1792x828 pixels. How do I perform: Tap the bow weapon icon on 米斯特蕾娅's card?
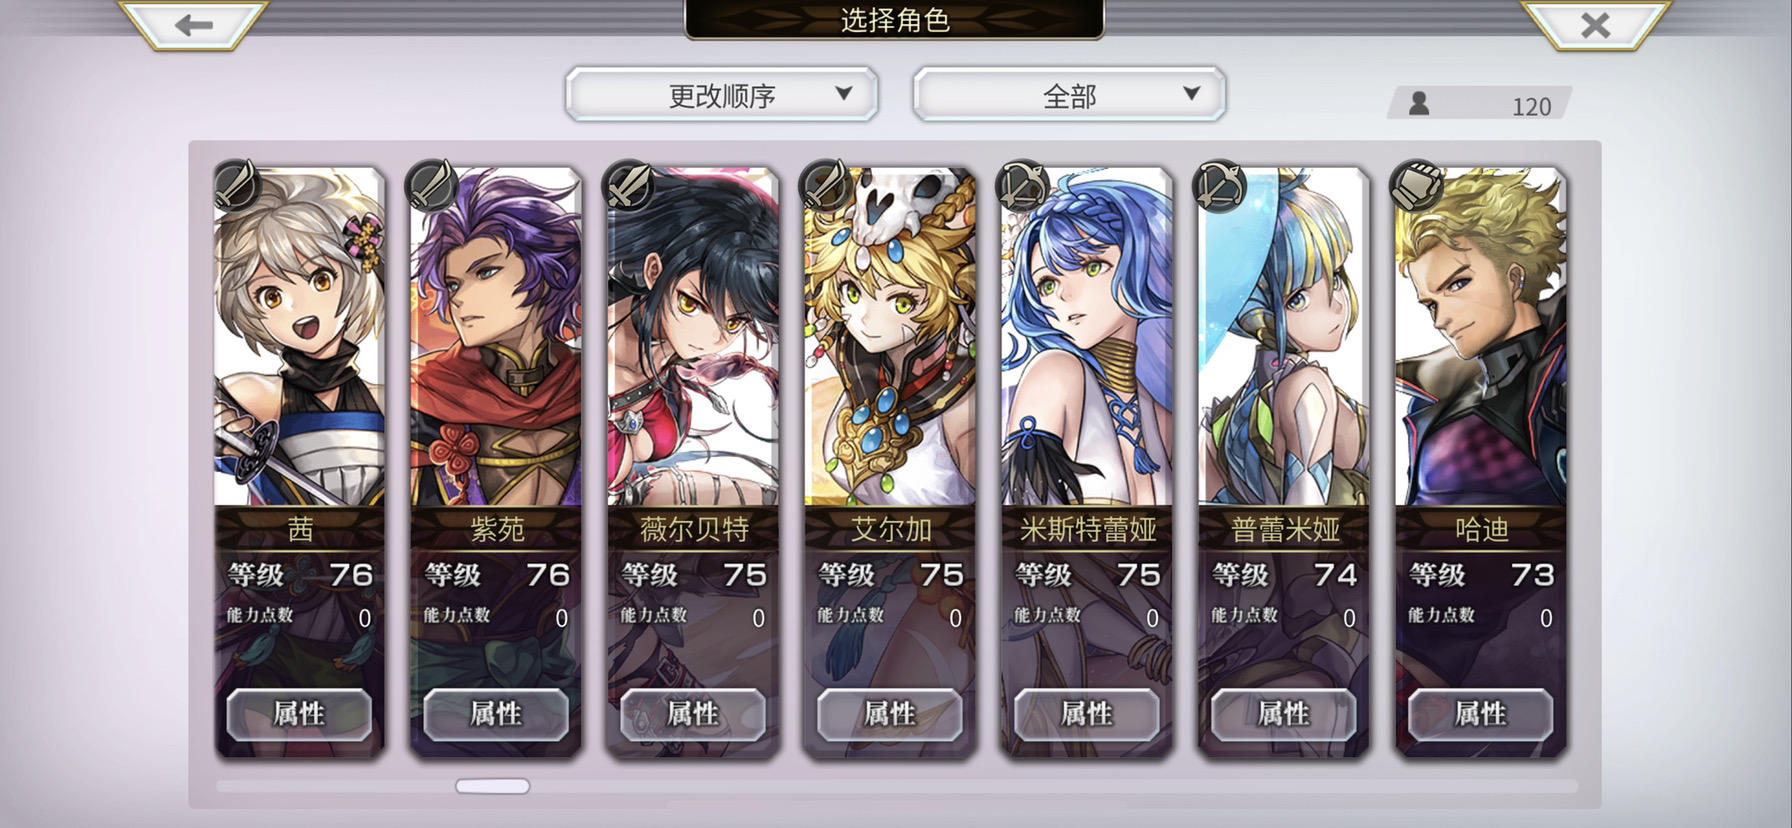click(x=1023, y=186)
